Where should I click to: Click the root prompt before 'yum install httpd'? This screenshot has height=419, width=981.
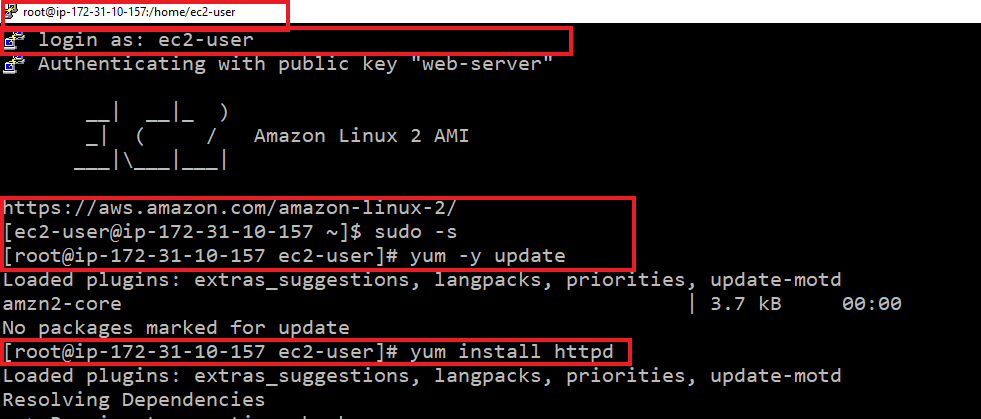coord(200,352)
